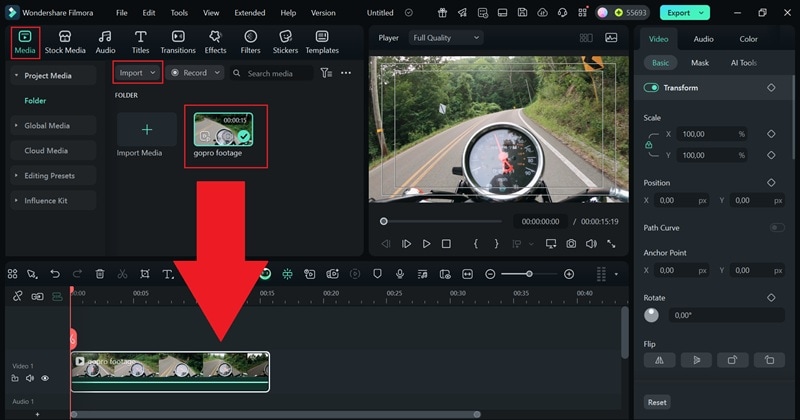
Task: Open the Filters panel
Action: (250, 42)
